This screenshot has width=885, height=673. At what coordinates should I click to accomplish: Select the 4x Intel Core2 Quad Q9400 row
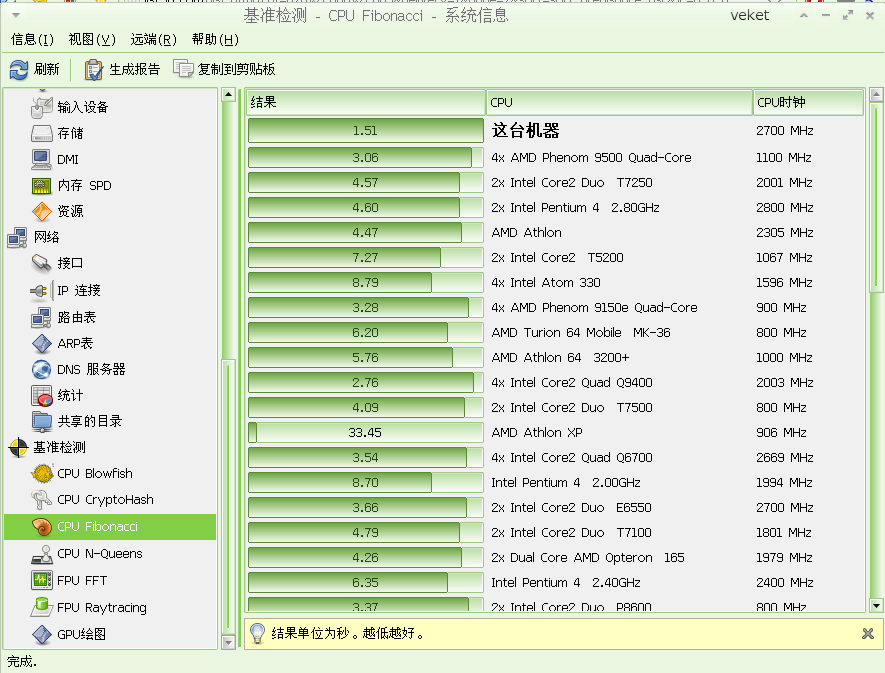tap(555, 382)
